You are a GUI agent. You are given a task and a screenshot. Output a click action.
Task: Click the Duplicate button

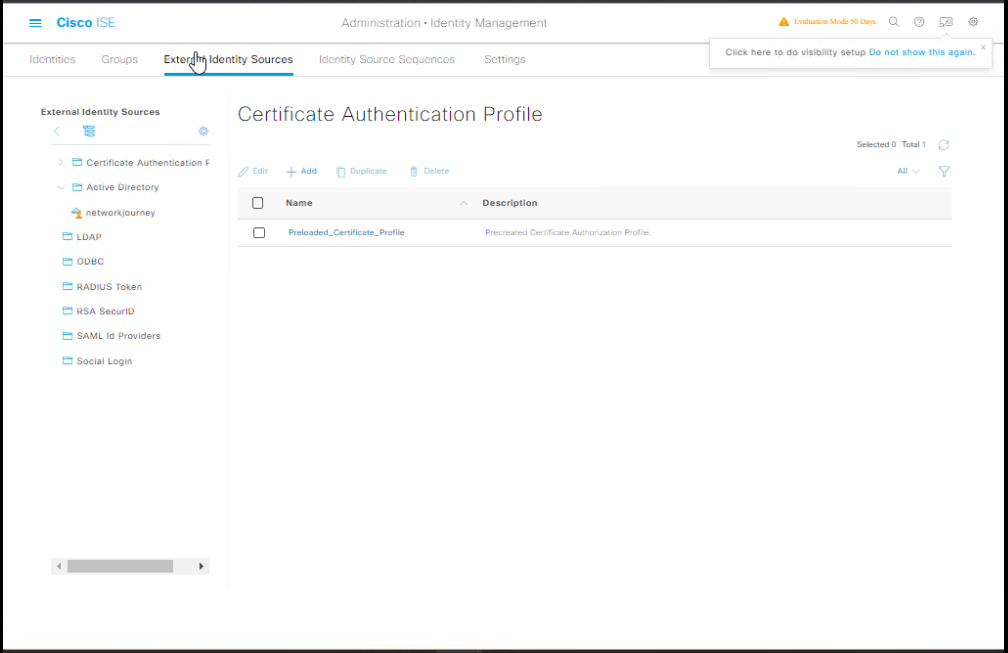(x=361, y=171)
